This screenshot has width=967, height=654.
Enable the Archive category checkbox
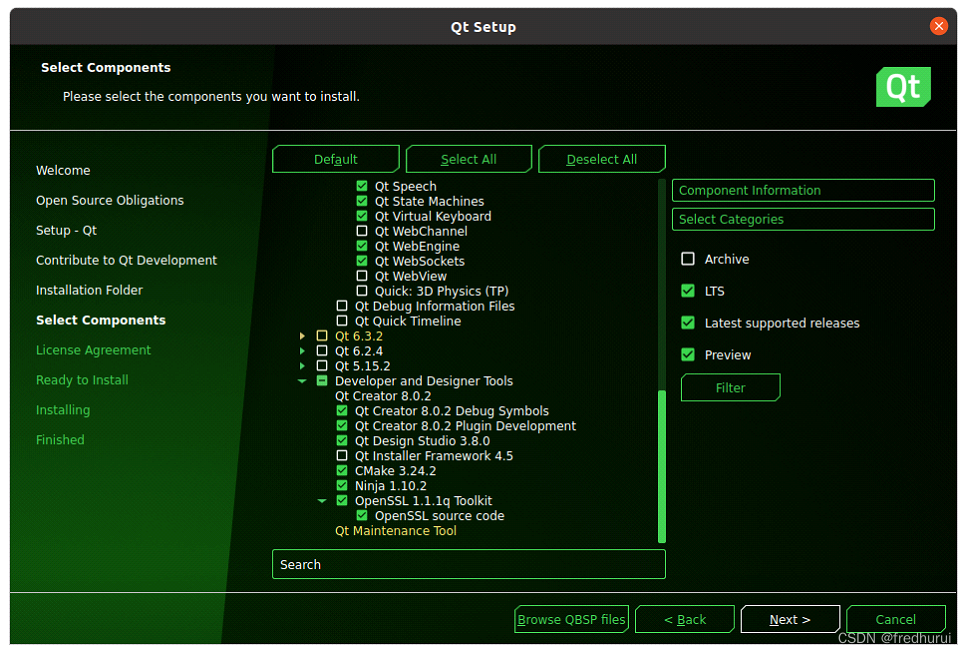pos(688,259)
